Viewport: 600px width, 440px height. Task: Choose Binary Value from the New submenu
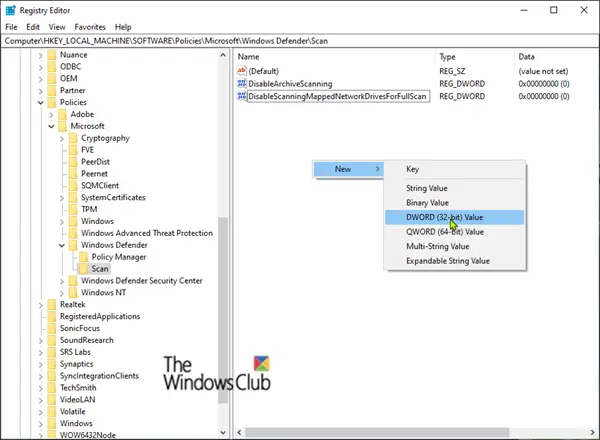coord(454,203)
